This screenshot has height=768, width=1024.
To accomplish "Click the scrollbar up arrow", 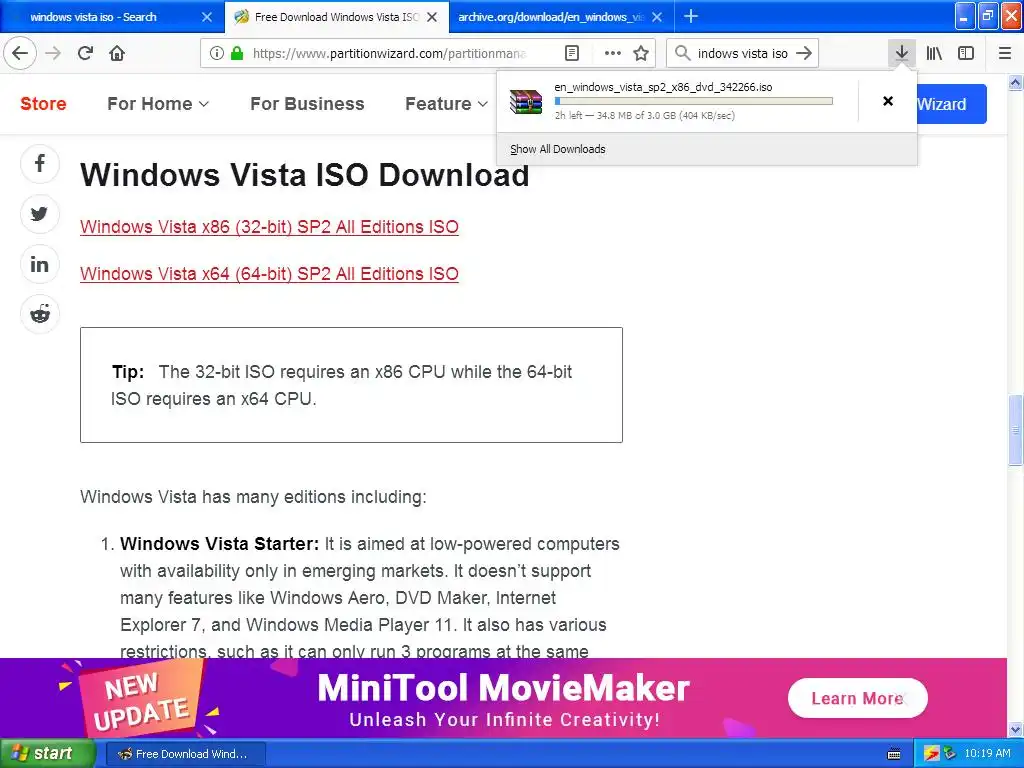I will (1015, 83).
